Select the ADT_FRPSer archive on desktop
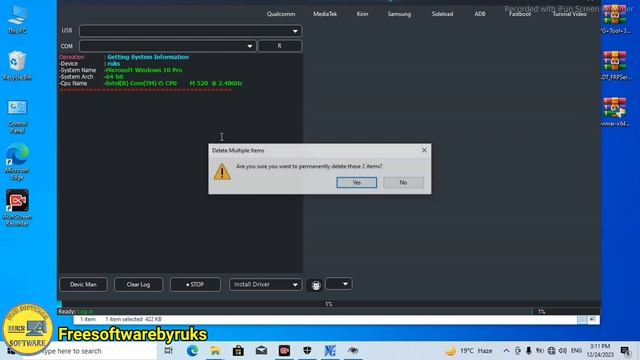This screenshot has height=360, width=640. [x=616, y=65]
